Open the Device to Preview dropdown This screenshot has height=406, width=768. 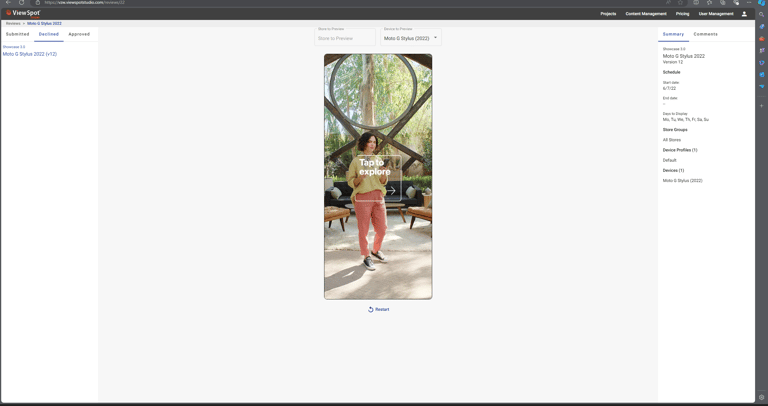(411, 37)
